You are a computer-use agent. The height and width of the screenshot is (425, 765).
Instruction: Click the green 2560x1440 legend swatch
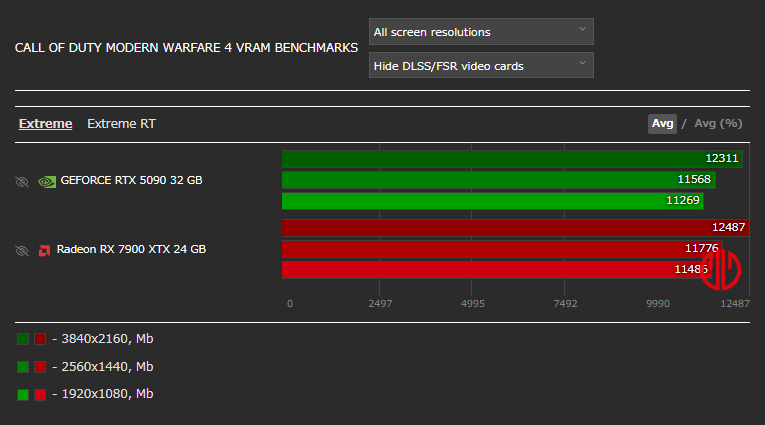(x=23, y=367)
